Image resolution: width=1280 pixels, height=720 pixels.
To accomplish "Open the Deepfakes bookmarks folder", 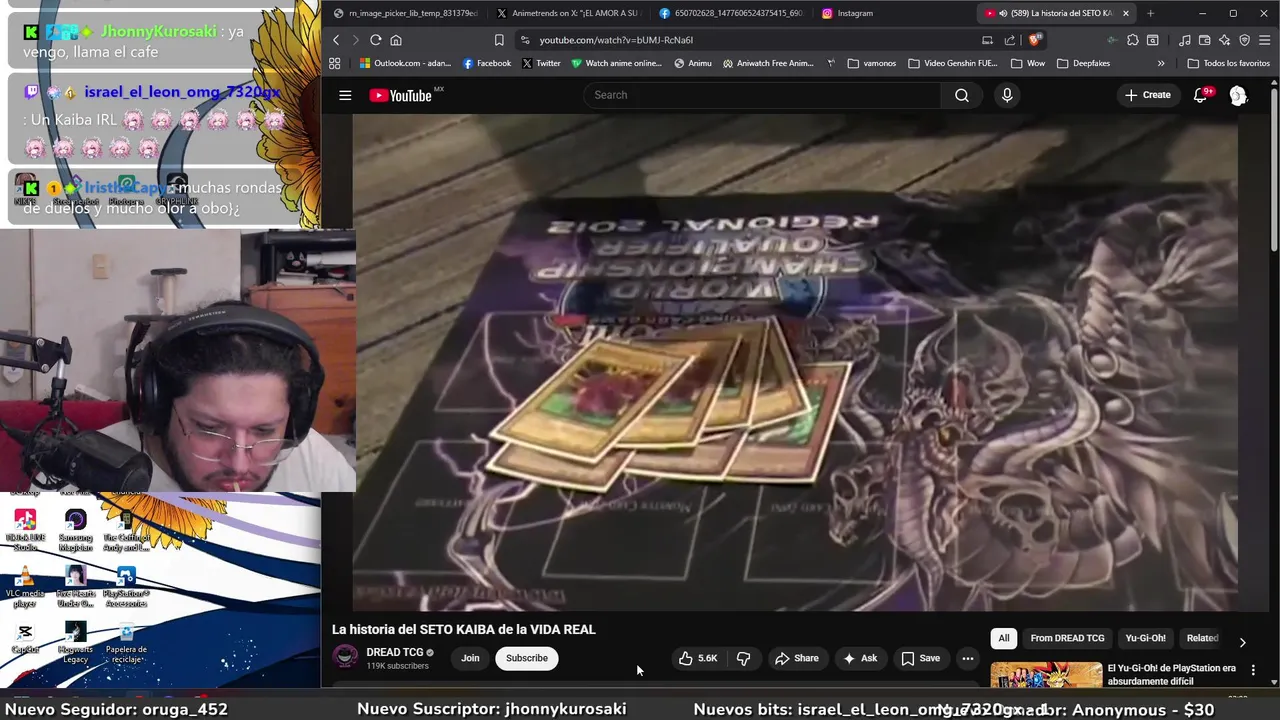I will click(1083, 63).
